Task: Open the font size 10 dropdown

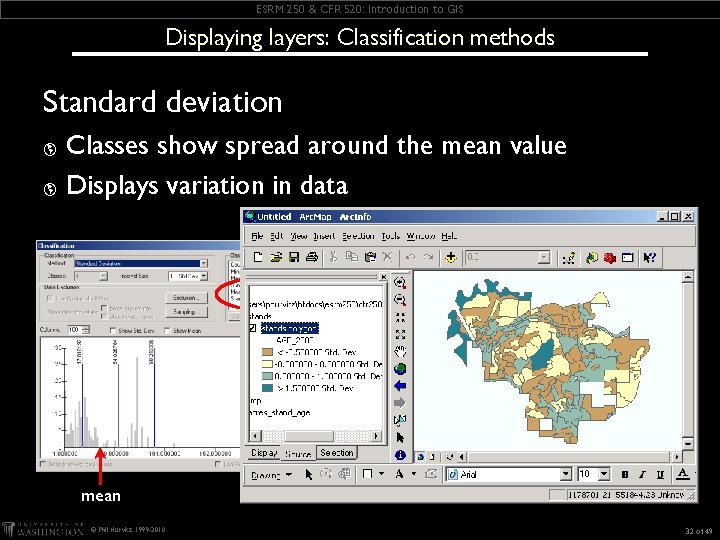Action: (x=604, y=474)
